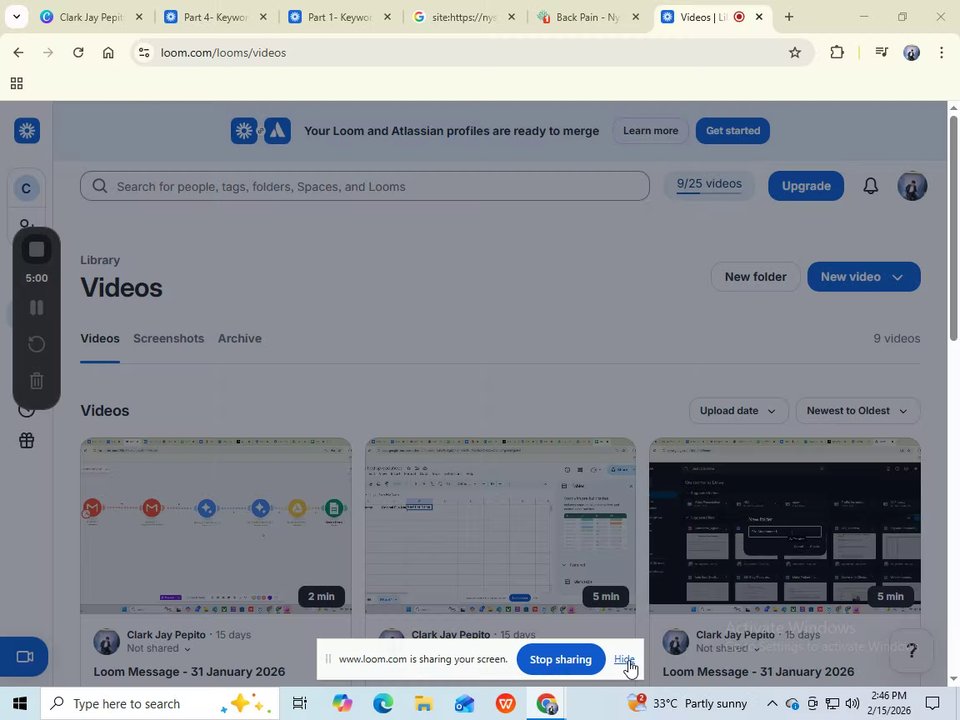This screenshot has height=720, width=960.
Task: Switch to the Screenshots tab
Action: (x=168, y=339)
